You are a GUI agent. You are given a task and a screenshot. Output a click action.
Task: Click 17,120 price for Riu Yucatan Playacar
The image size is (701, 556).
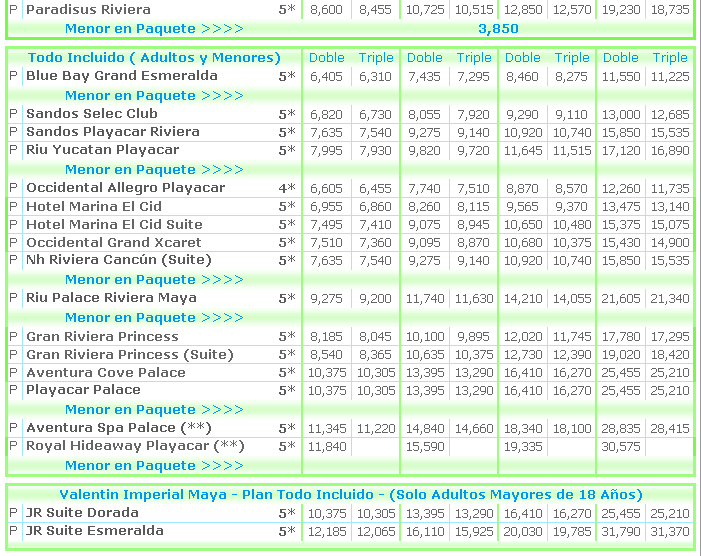621,151
